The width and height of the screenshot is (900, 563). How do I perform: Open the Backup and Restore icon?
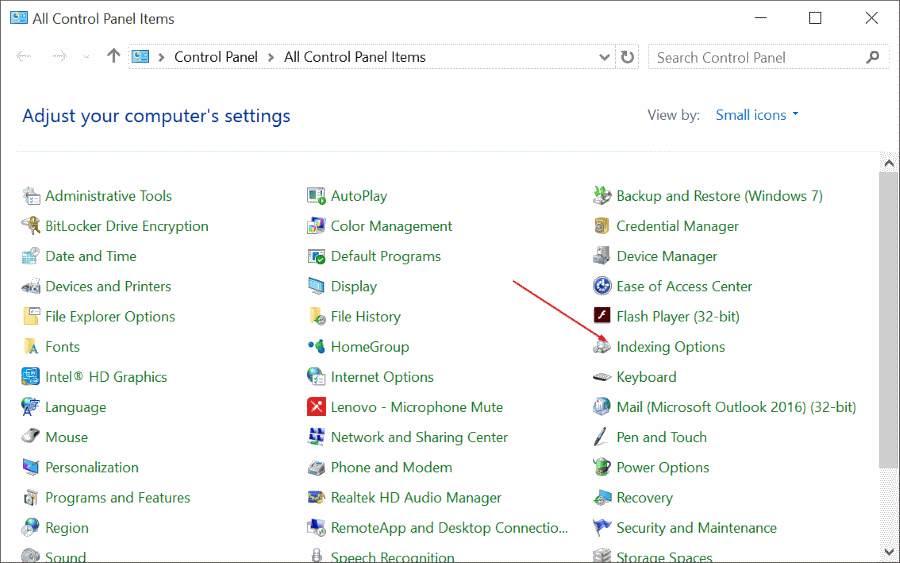(602, 196)
